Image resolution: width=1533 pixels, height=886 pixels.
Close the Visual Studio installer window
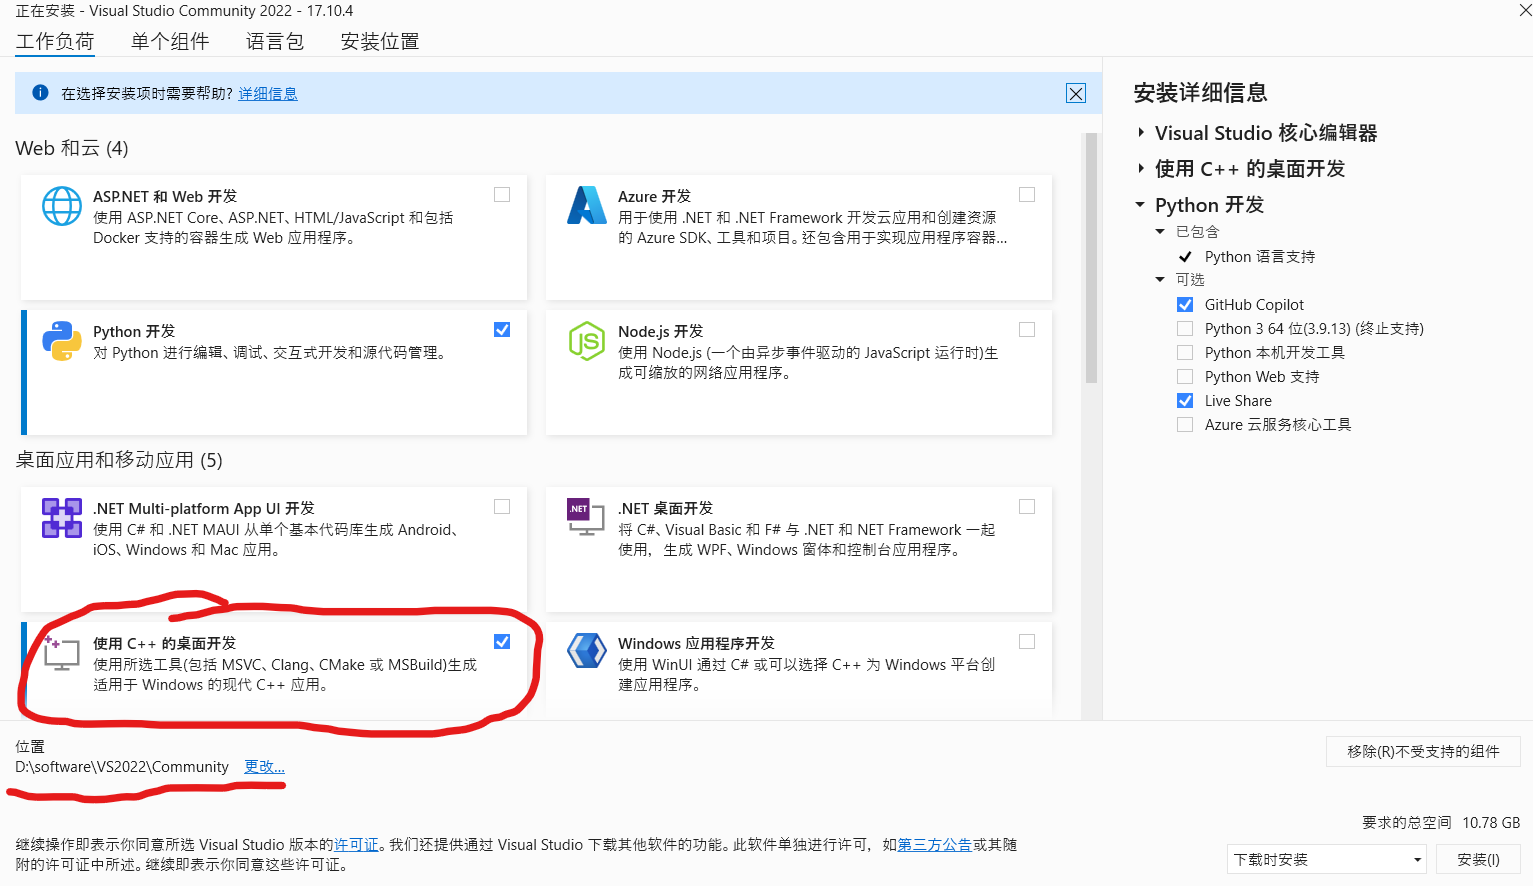click(1523, 11)
